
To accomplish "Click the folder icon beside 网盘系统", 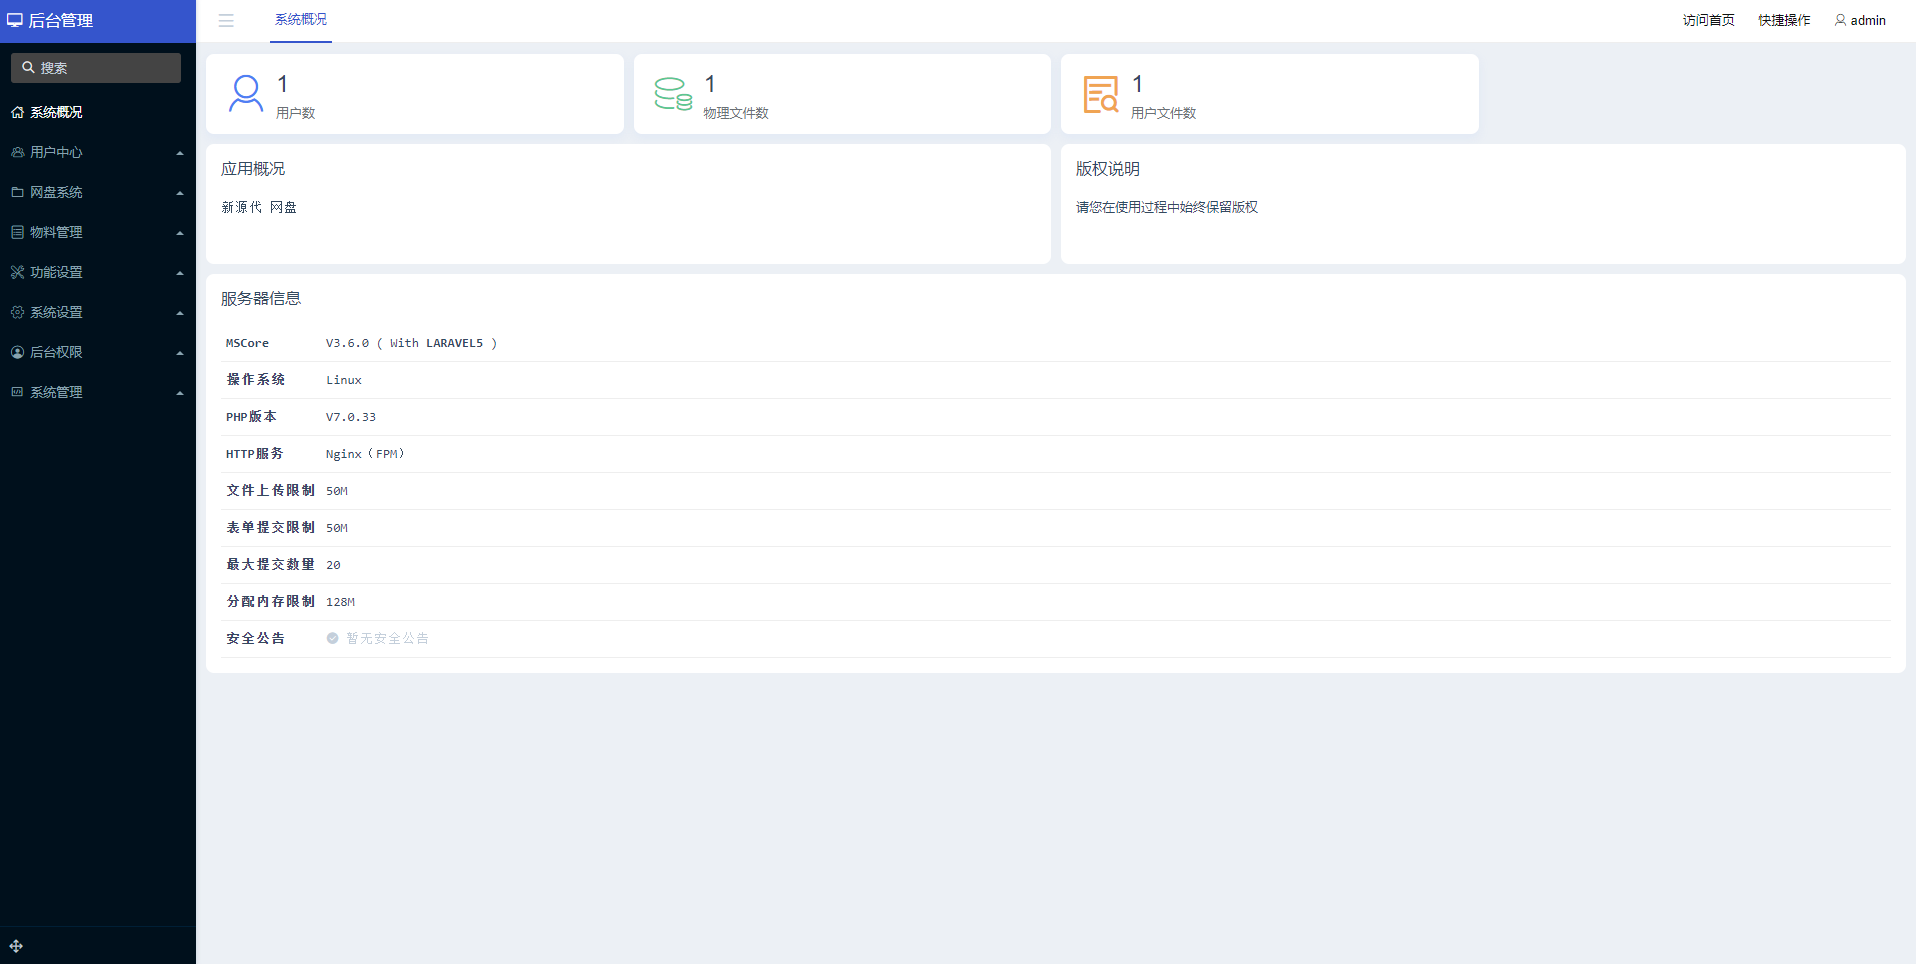I will (x=17, y=192).
